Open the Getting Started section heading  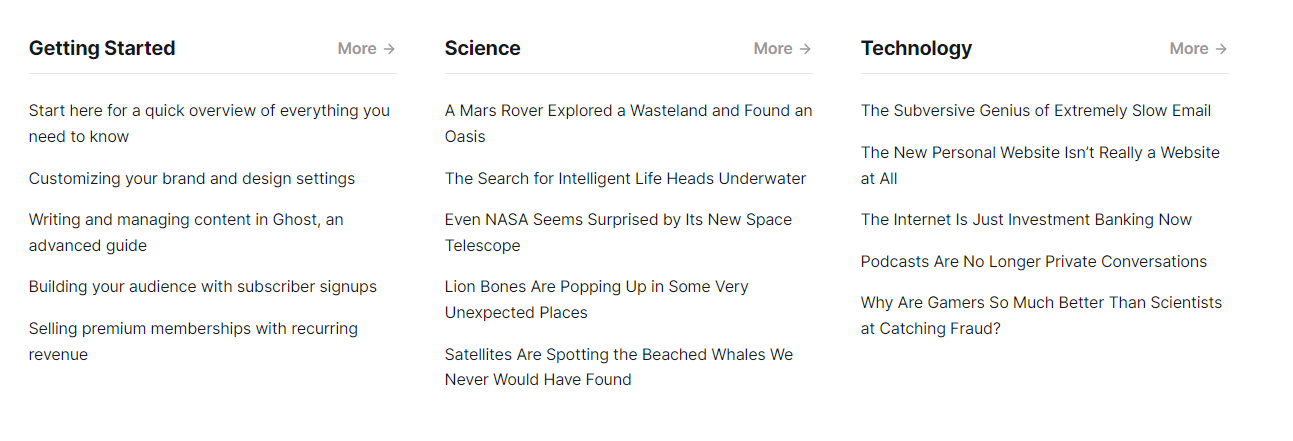click(x=102, y=48)
